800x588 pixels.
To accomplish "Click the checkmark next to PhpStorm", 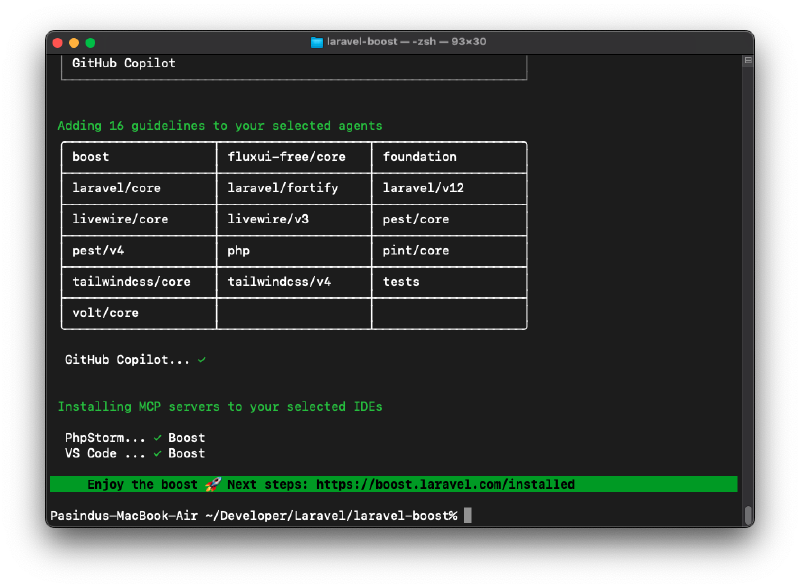I will pyautogui.click(x=157, y=438).
